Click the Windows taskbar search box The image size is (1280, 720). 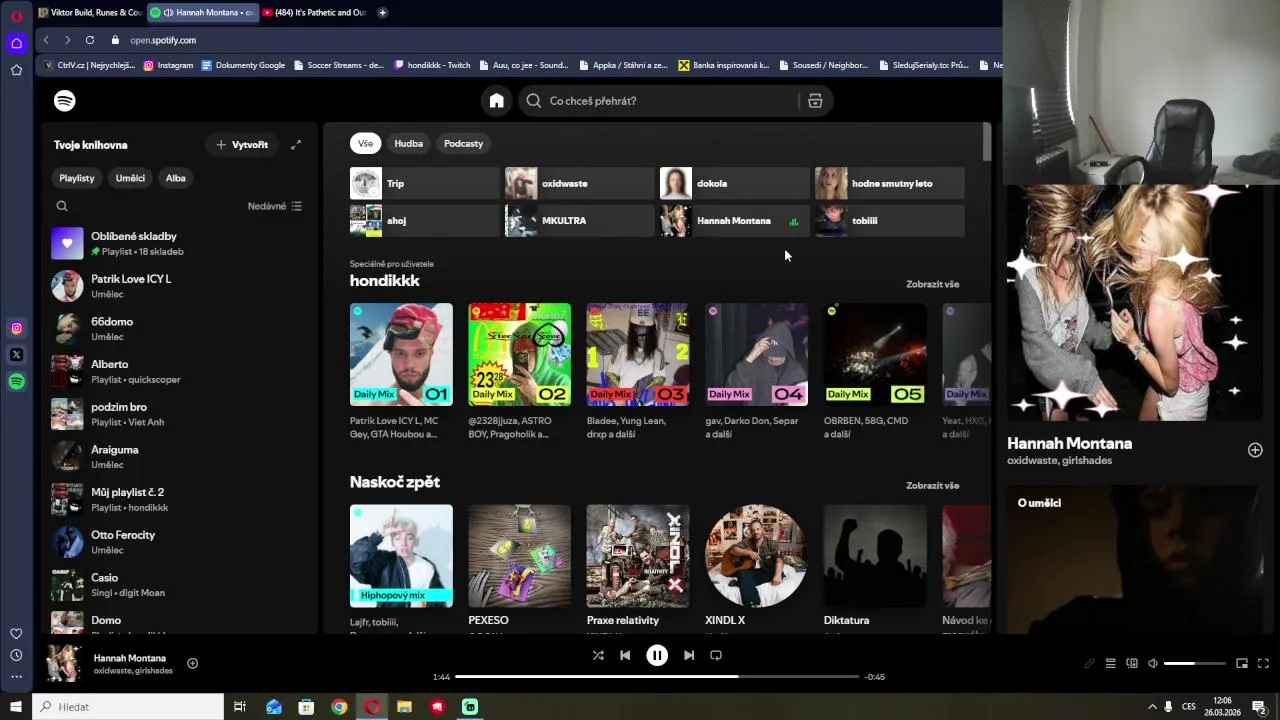point(128,707)
